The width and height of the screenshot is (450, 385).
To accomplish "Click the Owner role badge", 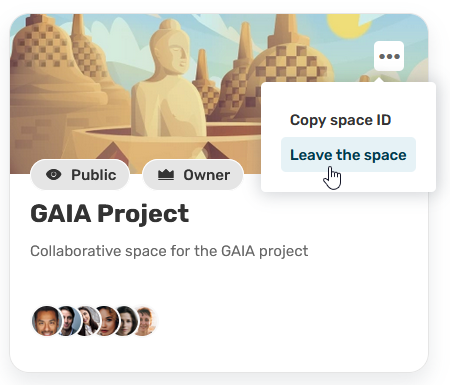I will pyautogui.click(x=193, y=175).
